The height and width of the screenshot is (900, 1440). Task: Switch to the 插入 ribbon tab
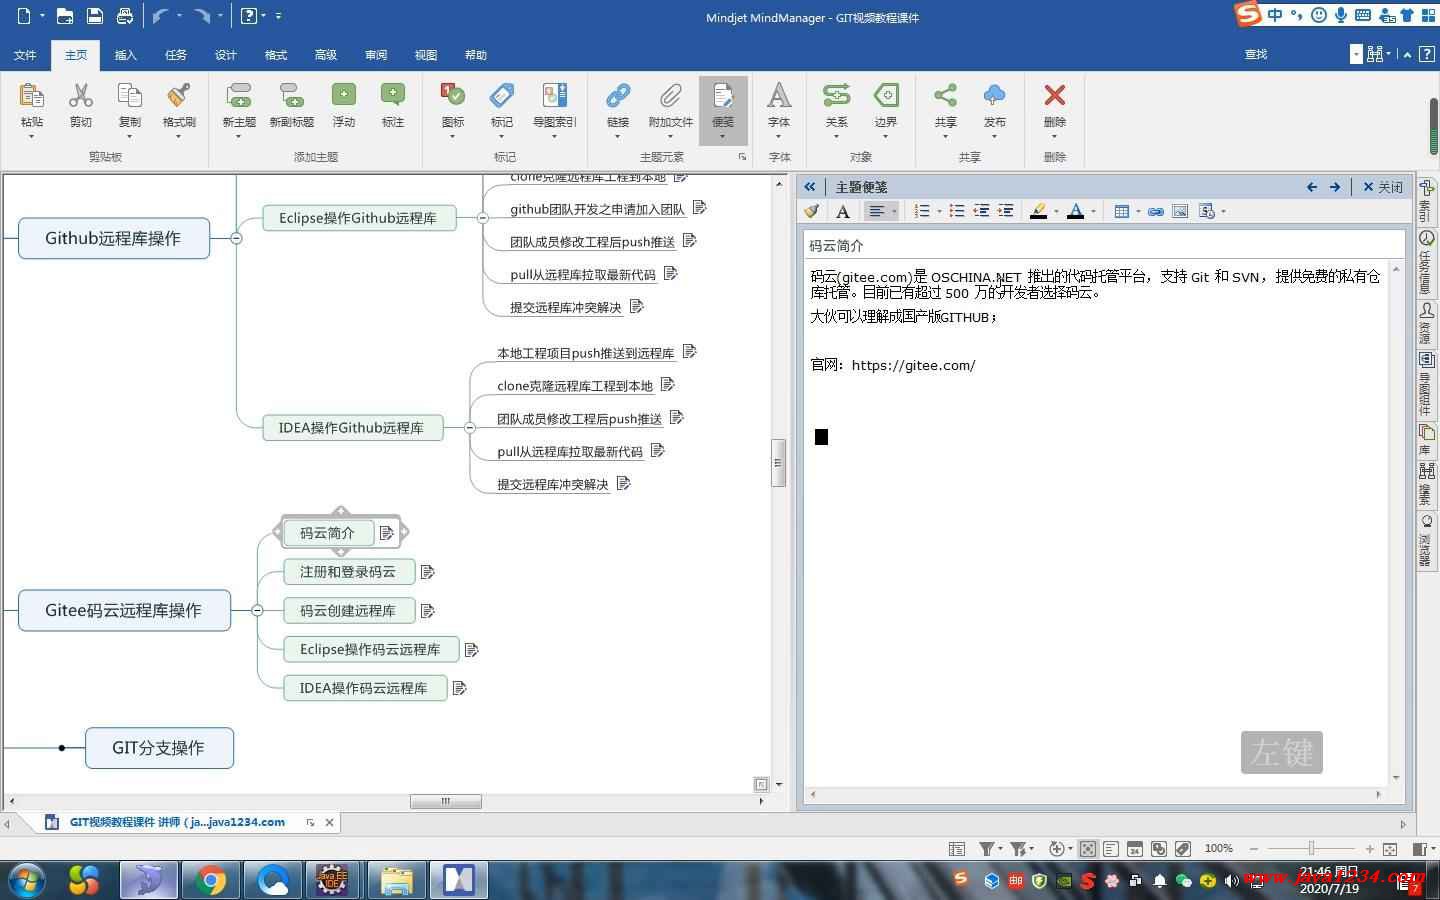pyautogui.click(x=126, y=55)
